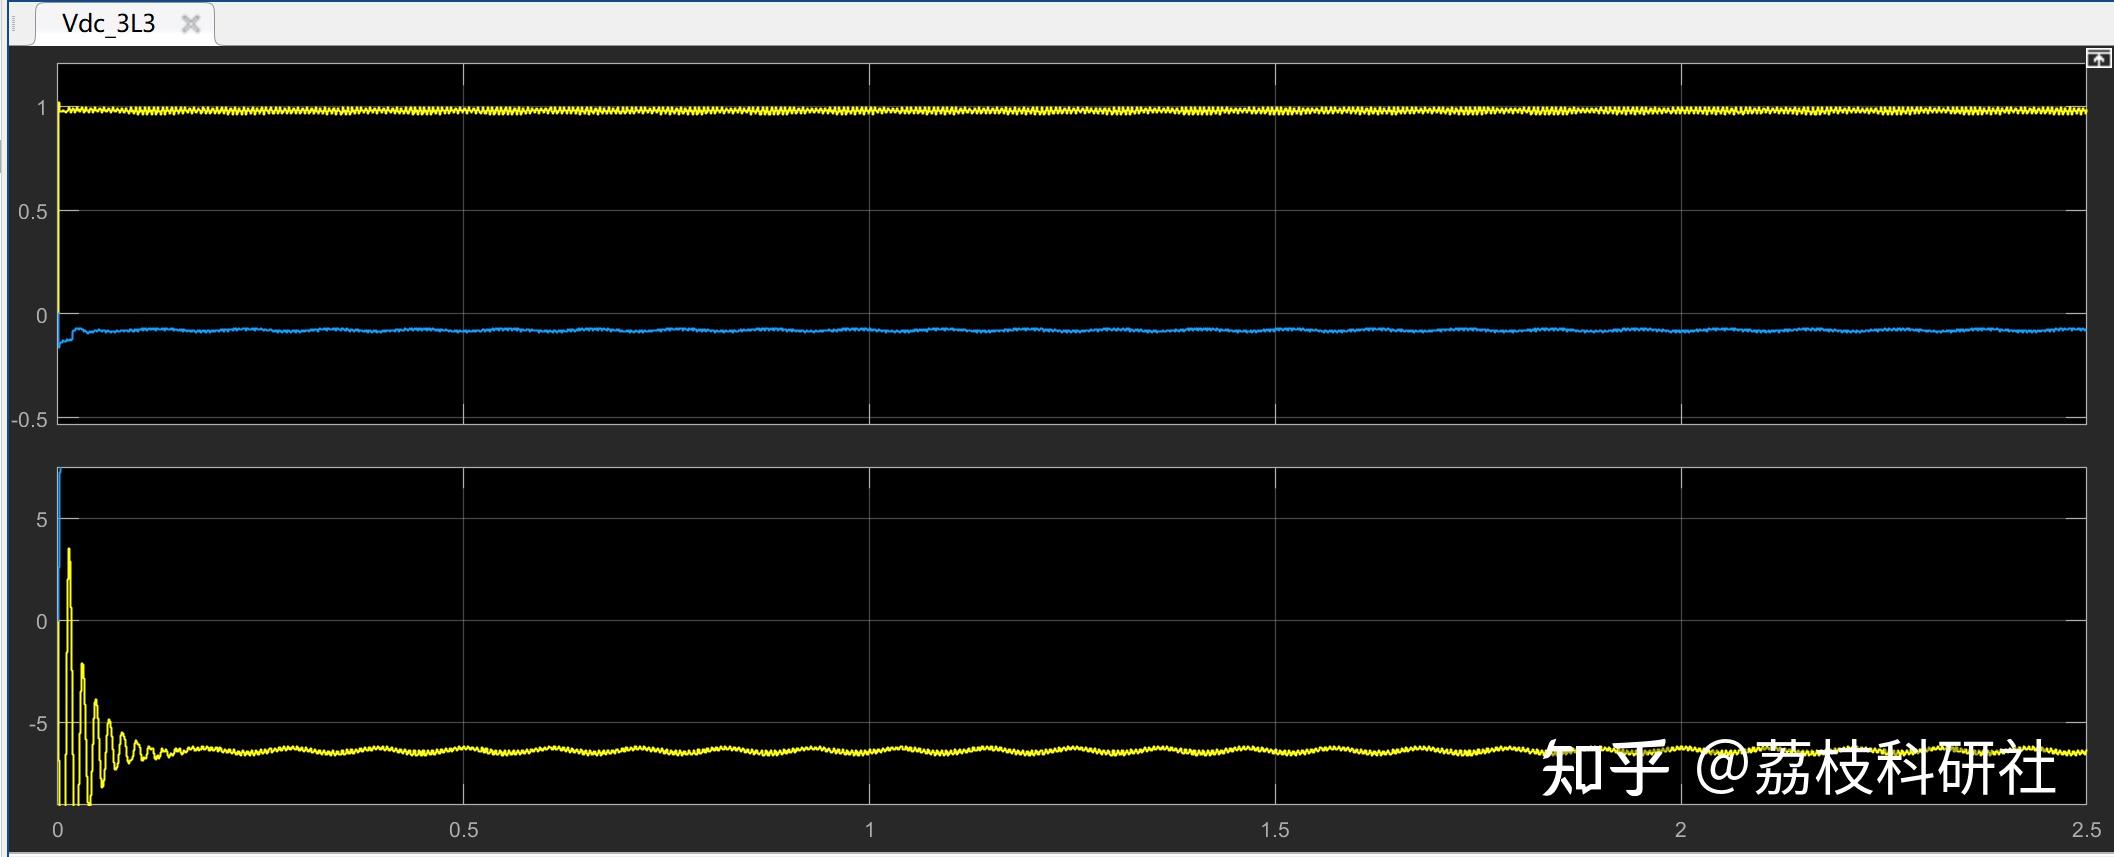Select blue trace in upper plot
This screenshot has width=2114, height=857.
pos(1070,329)
